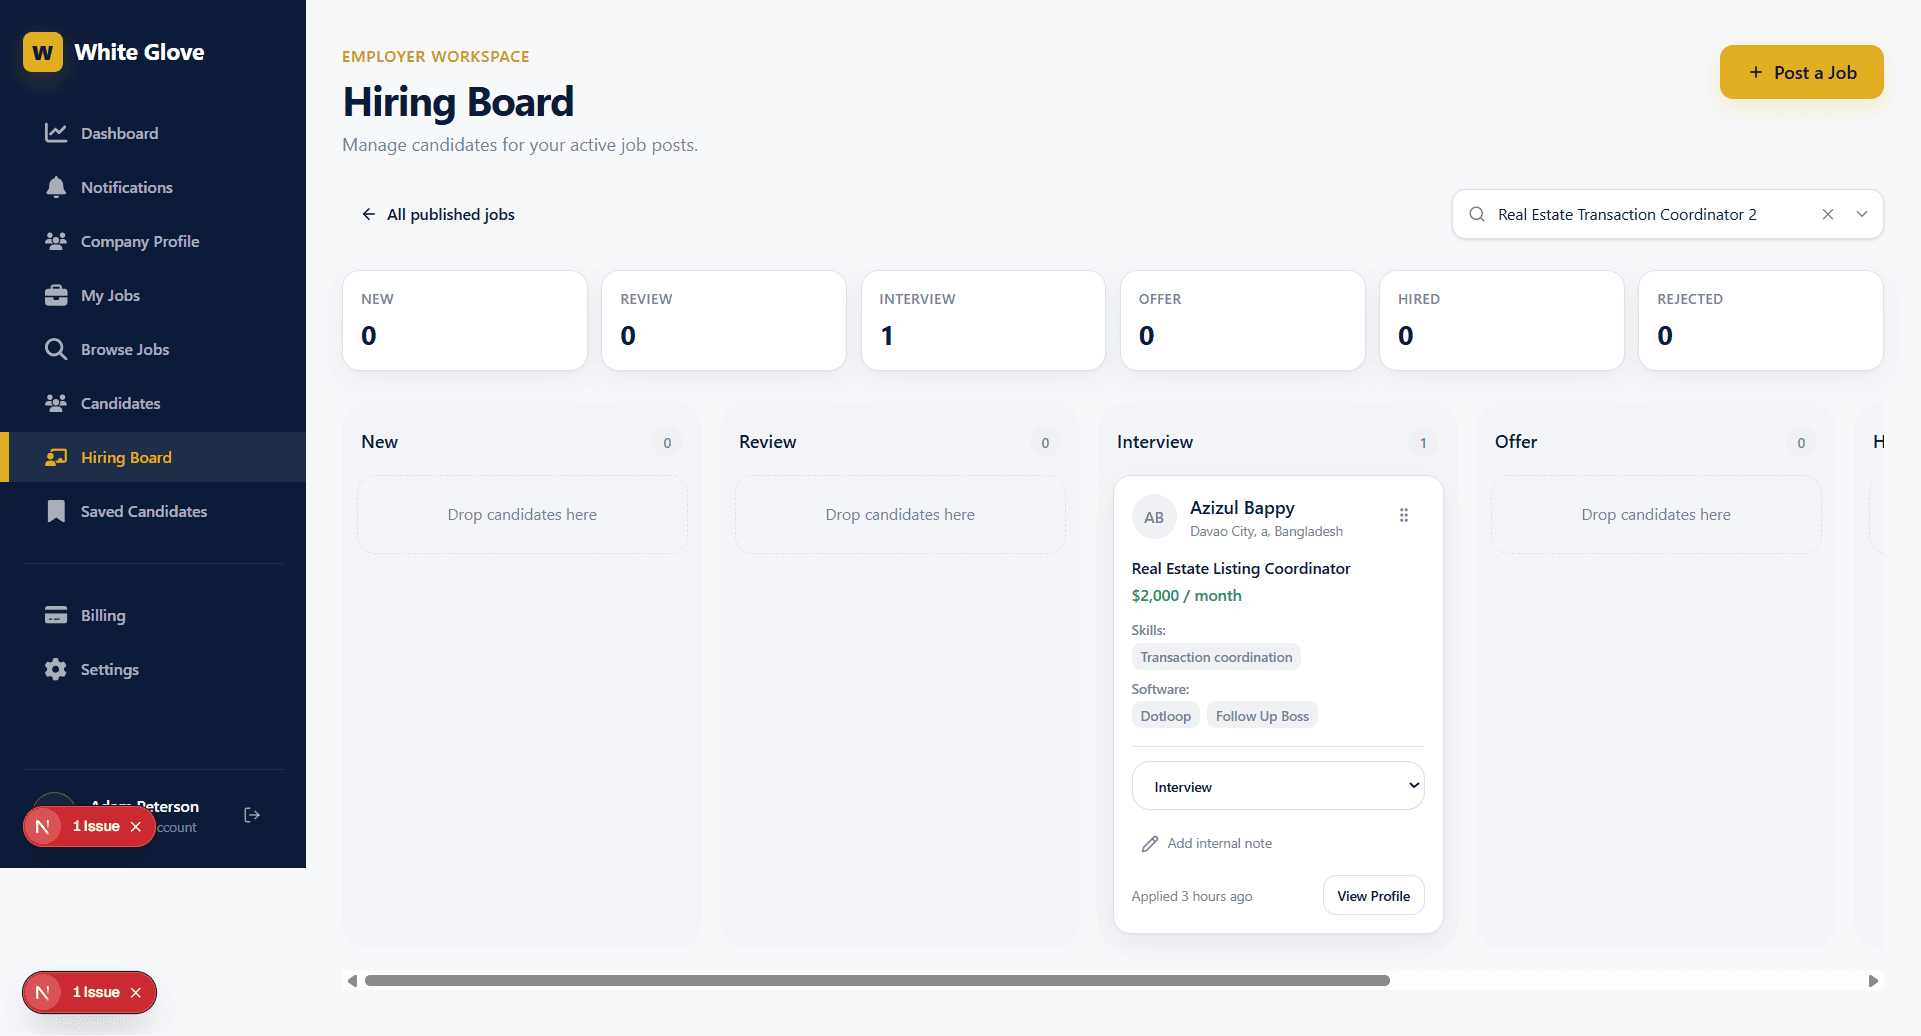Viewport: 1921px width, 1036px height.
Task: Click Interview column count badge
Action: coord(1423,442)
